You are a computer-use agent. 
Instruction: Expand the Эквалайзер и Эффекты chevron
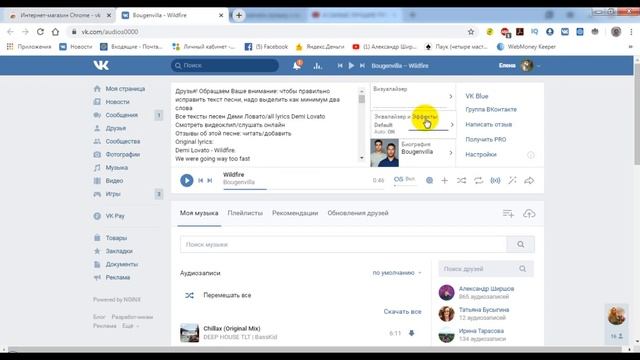click(452, 124)
